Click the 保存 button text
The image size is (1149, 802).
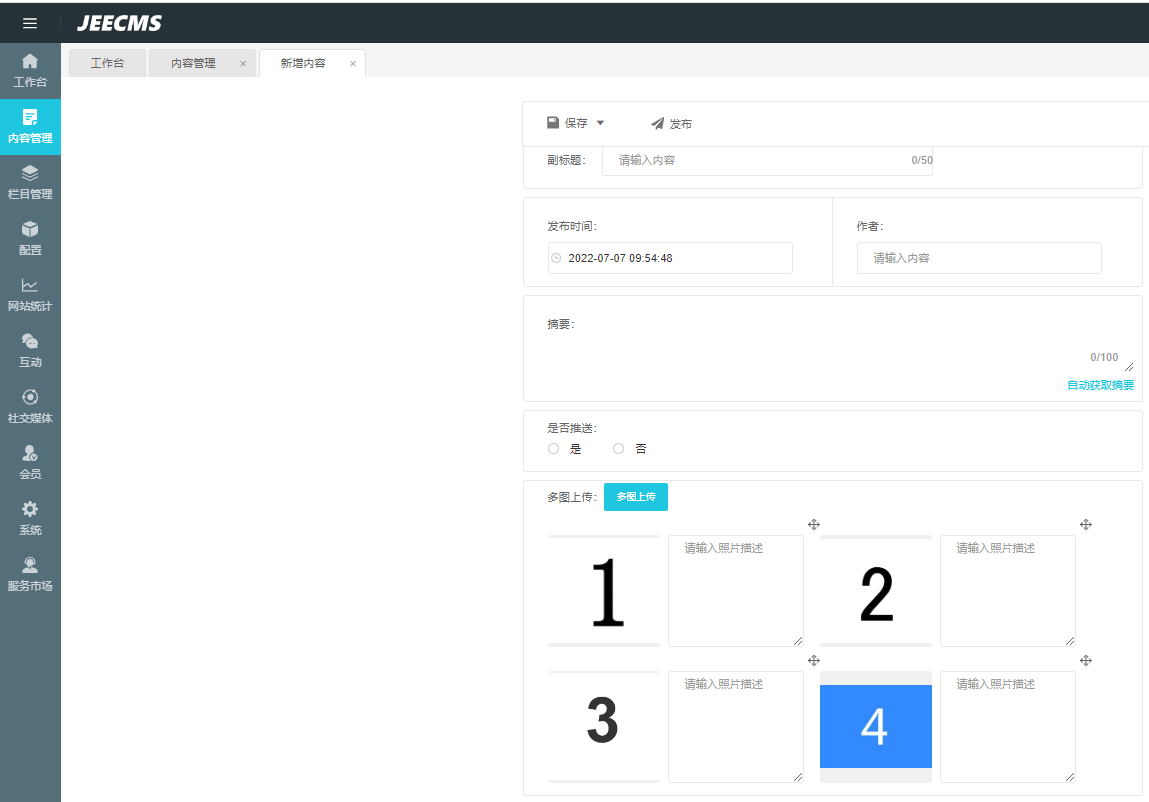[x=576, y=123]
